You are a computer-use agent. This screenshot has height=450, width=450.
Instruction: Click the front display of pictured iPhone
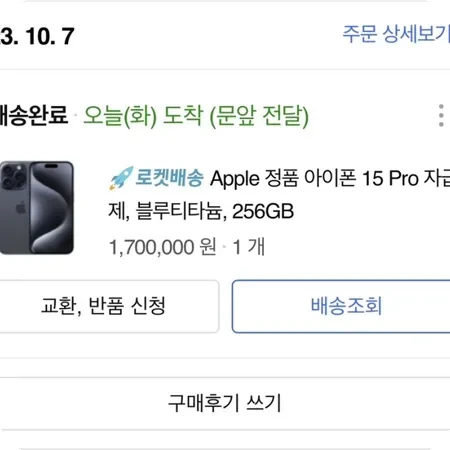[52, 208]
